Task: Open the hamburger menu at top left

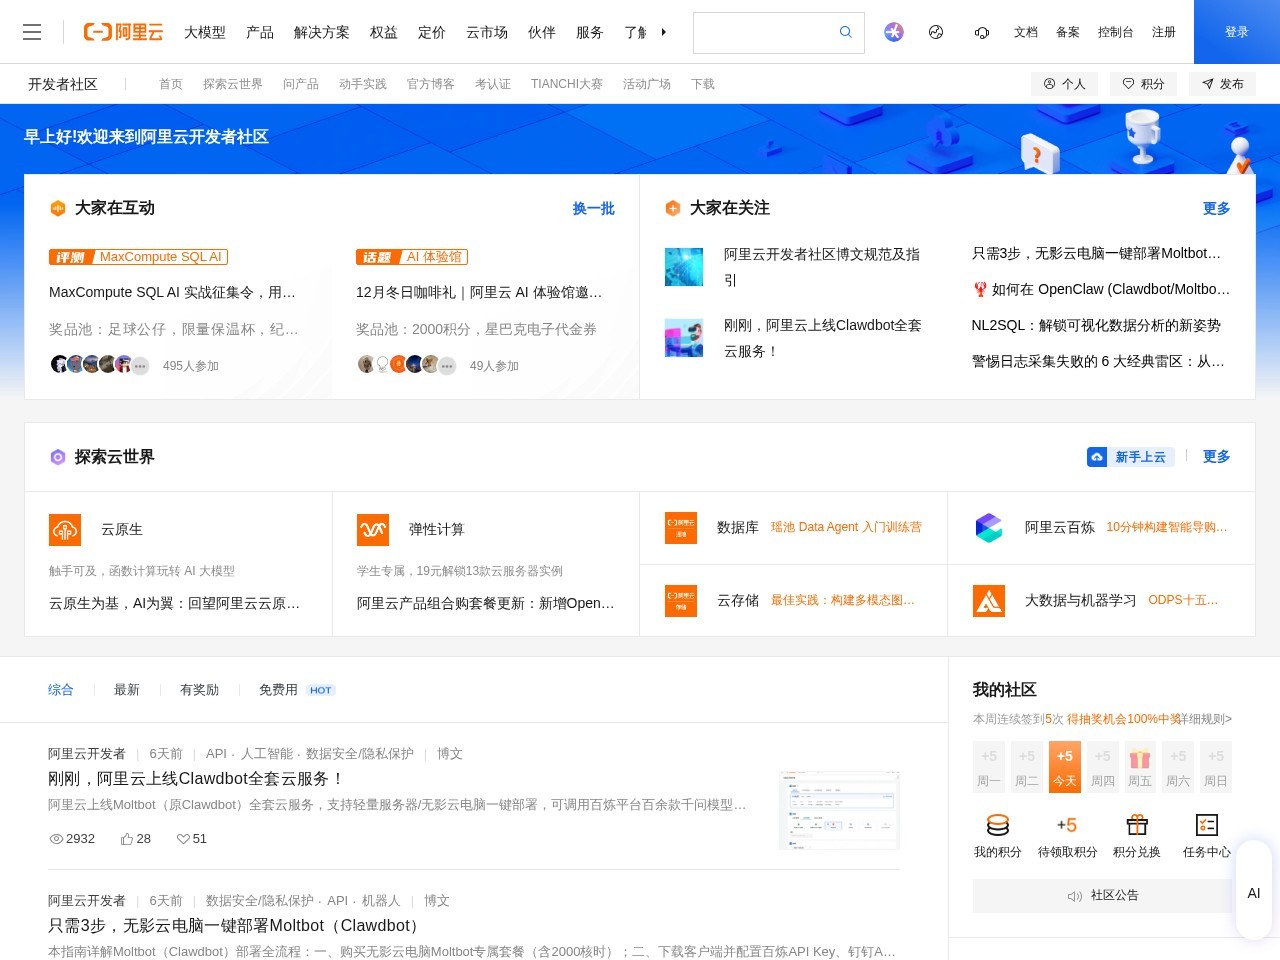Action: coord(32,32)
